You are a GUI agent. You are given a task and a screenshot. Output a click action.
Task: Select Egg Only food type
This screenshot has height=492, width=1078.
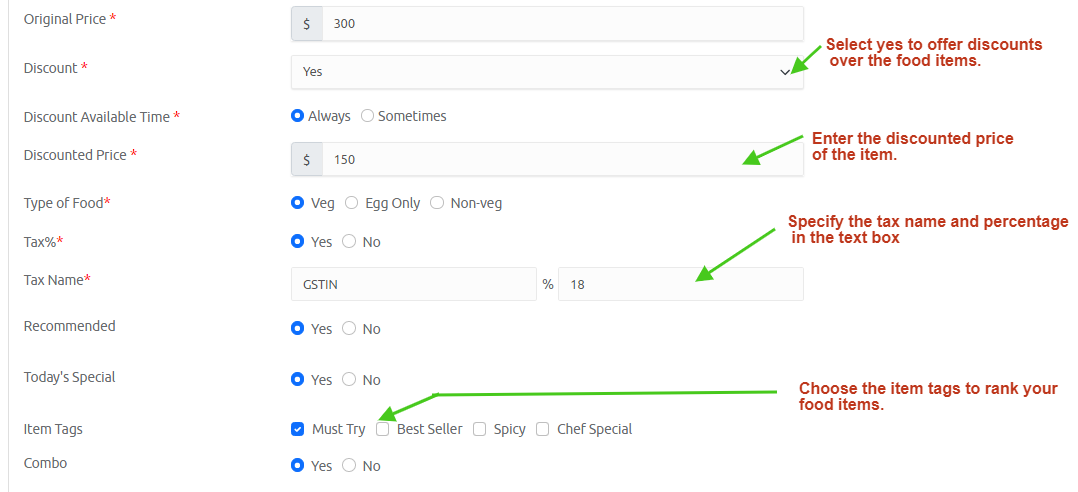(351, 203)
